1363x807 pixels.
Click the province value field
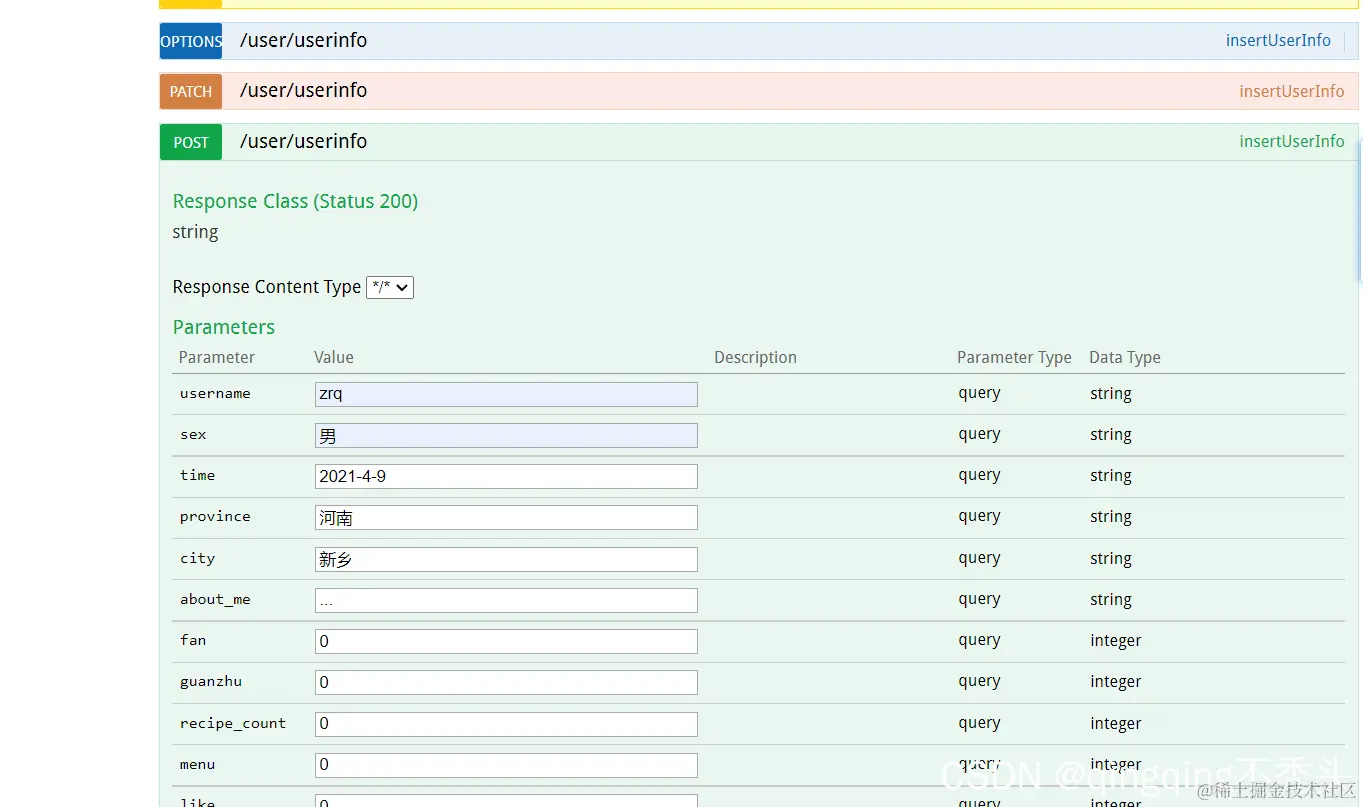(x=506, y=518)
